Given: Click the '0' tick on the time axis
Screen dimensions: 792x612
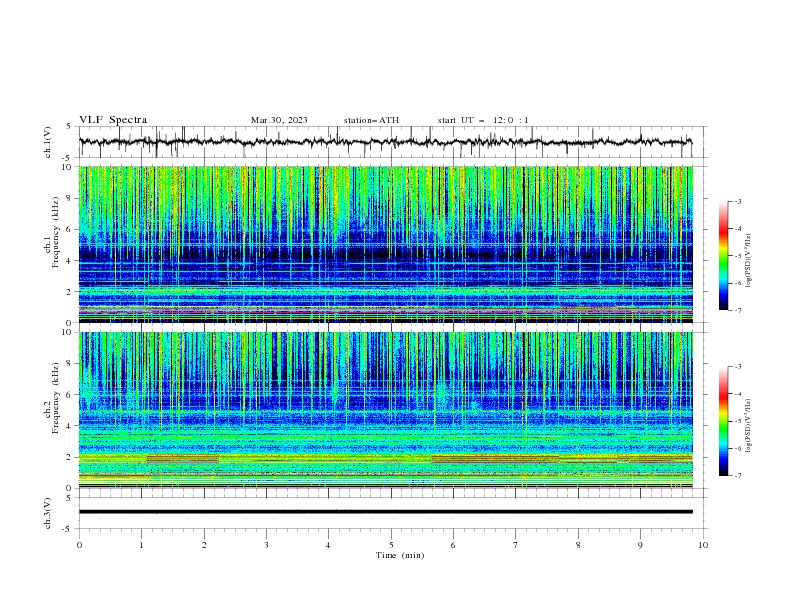Looking at the screenshot, I should click(79, 545).
